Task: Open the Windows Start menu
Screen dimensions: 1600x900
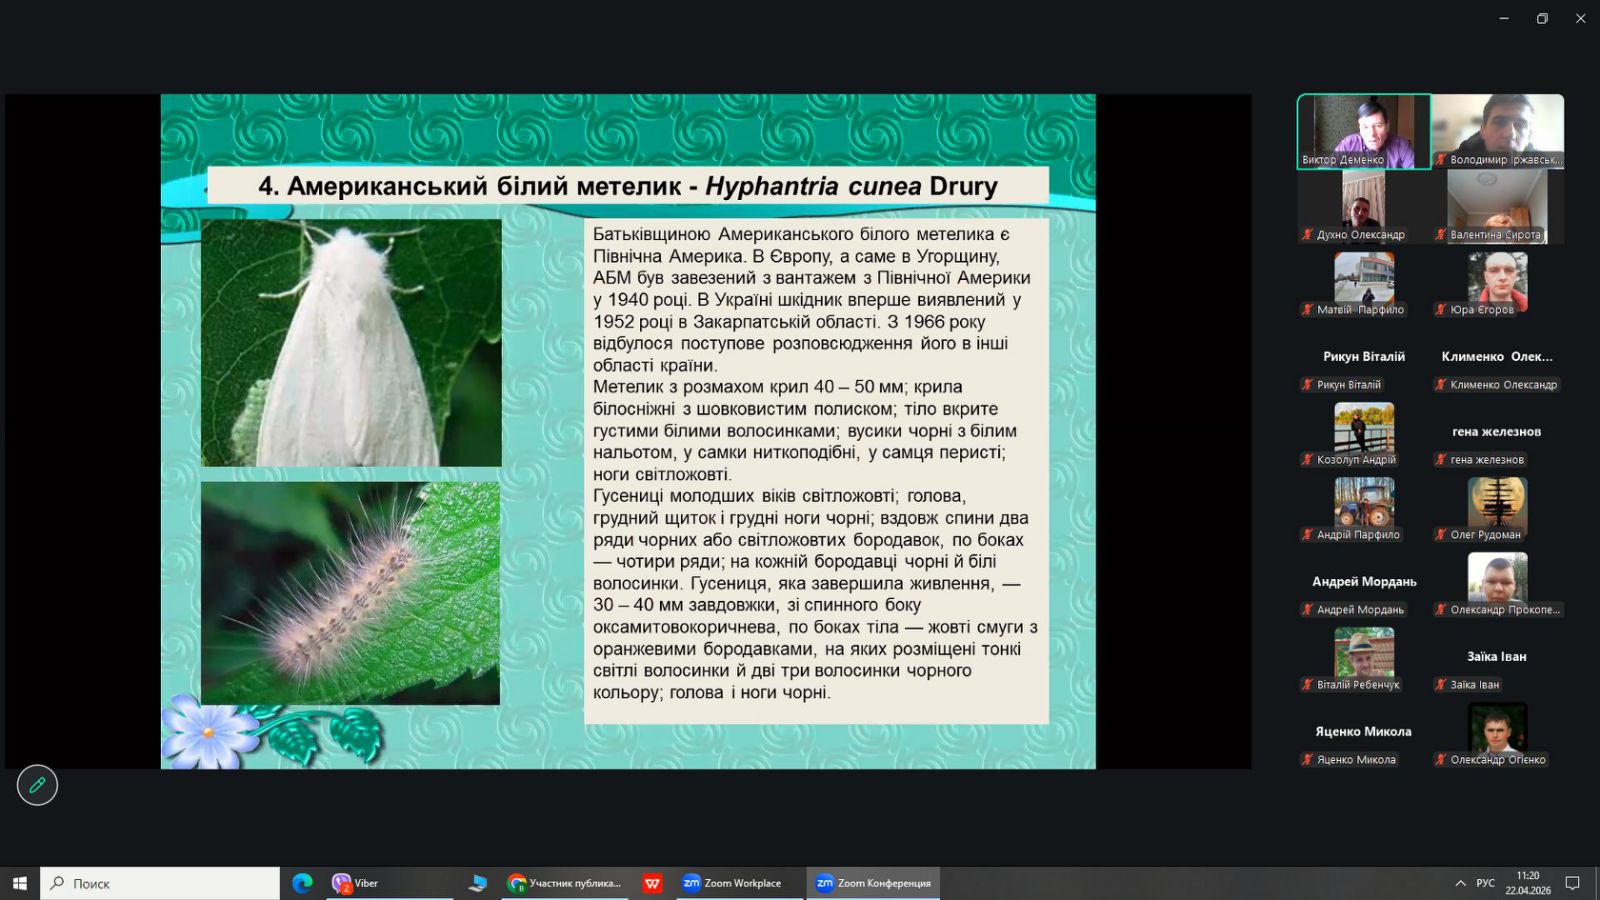Action: tap(19, 883)
